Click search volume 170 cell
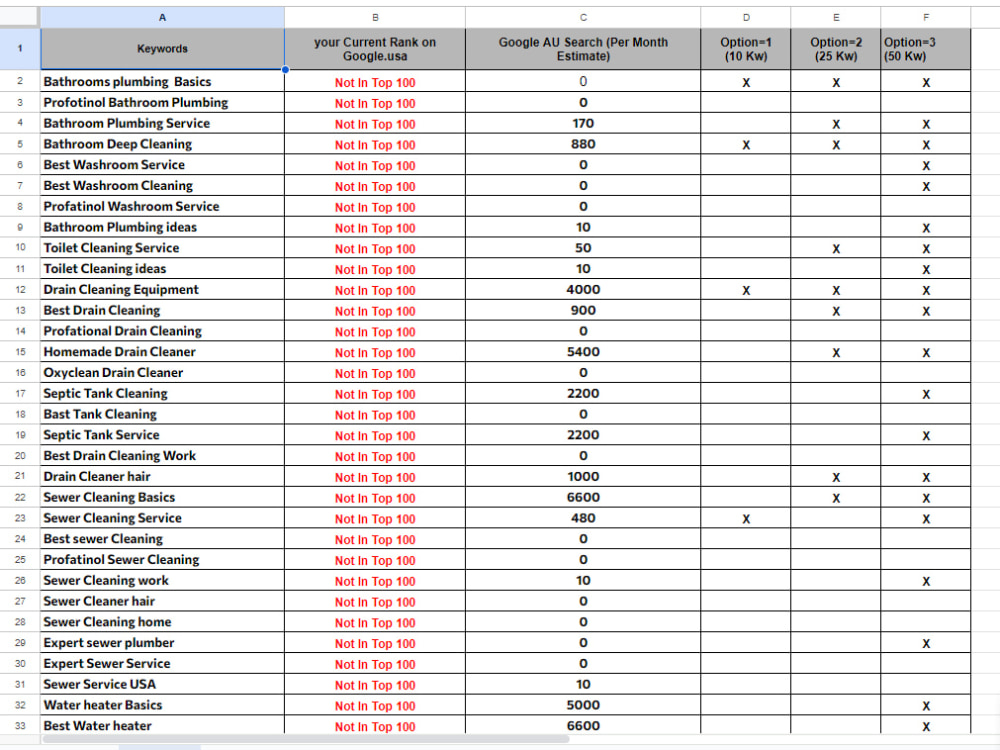 [x=583, y=123]
